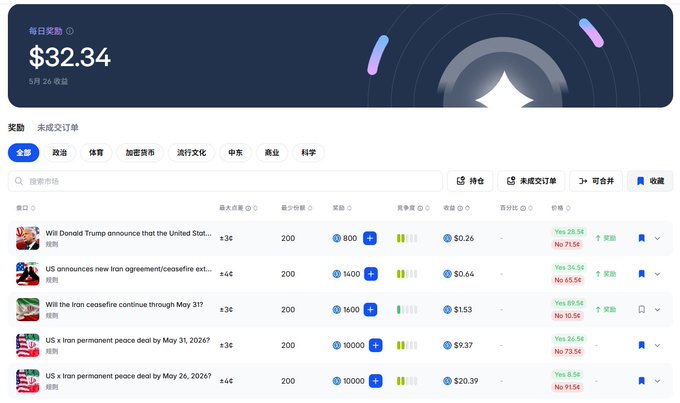The image size is (680, 403).
Task: Click the 可合并 button
Action: pos(596,181)
